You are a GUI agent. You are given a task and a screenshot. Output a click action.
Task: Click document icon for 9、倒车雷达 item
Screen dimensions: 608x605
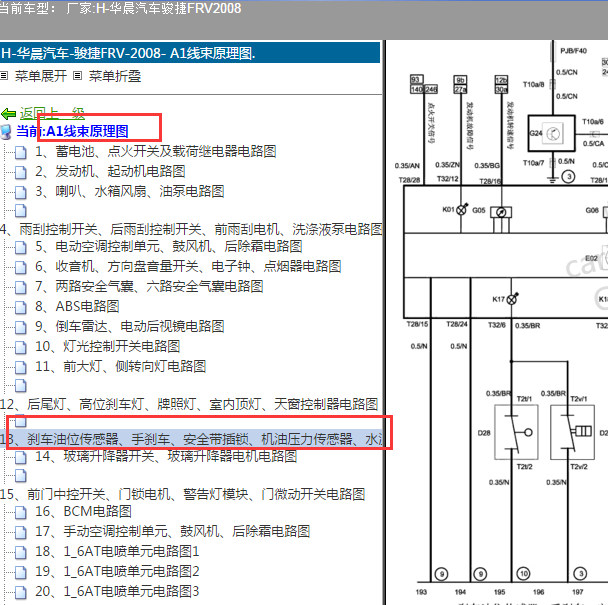[21, 327]
